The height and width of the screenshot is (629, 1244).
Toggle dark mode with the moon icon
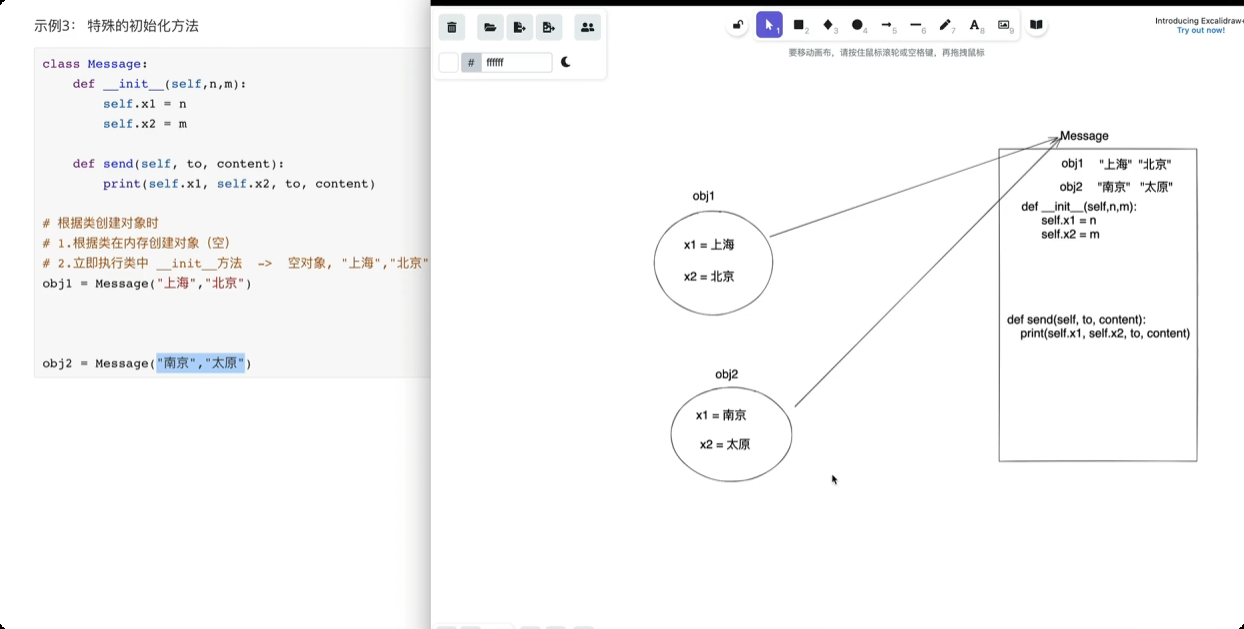(566, 62)
